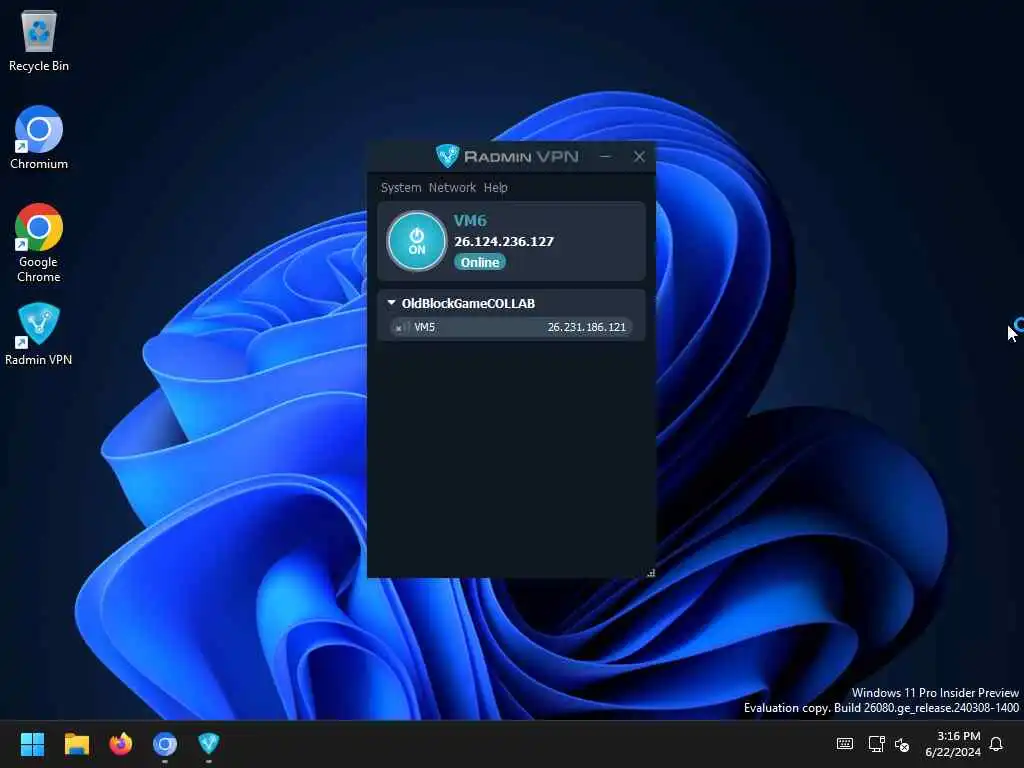Open the Network menu in Radmin VPN
Screen dimensions: 1024x768
(x=452, y=187)
